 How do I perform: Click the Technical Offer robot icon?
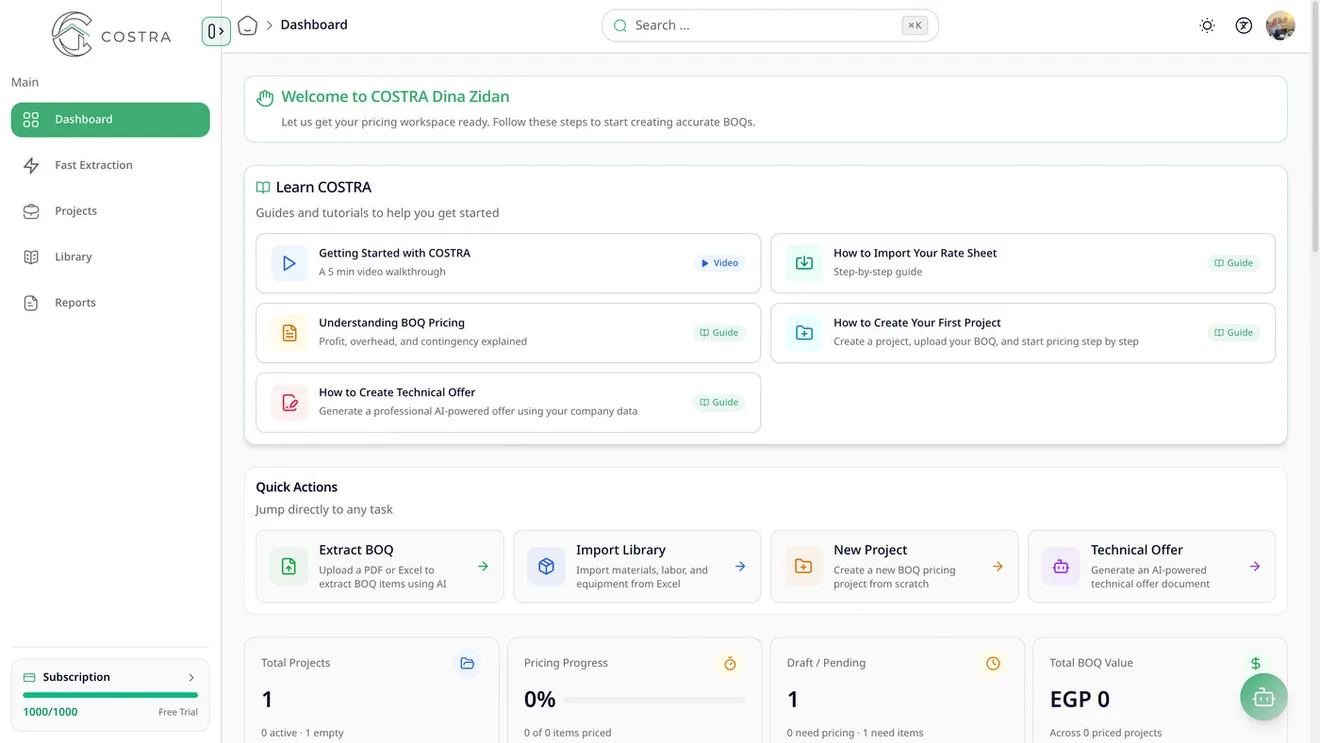[1061, 567]
